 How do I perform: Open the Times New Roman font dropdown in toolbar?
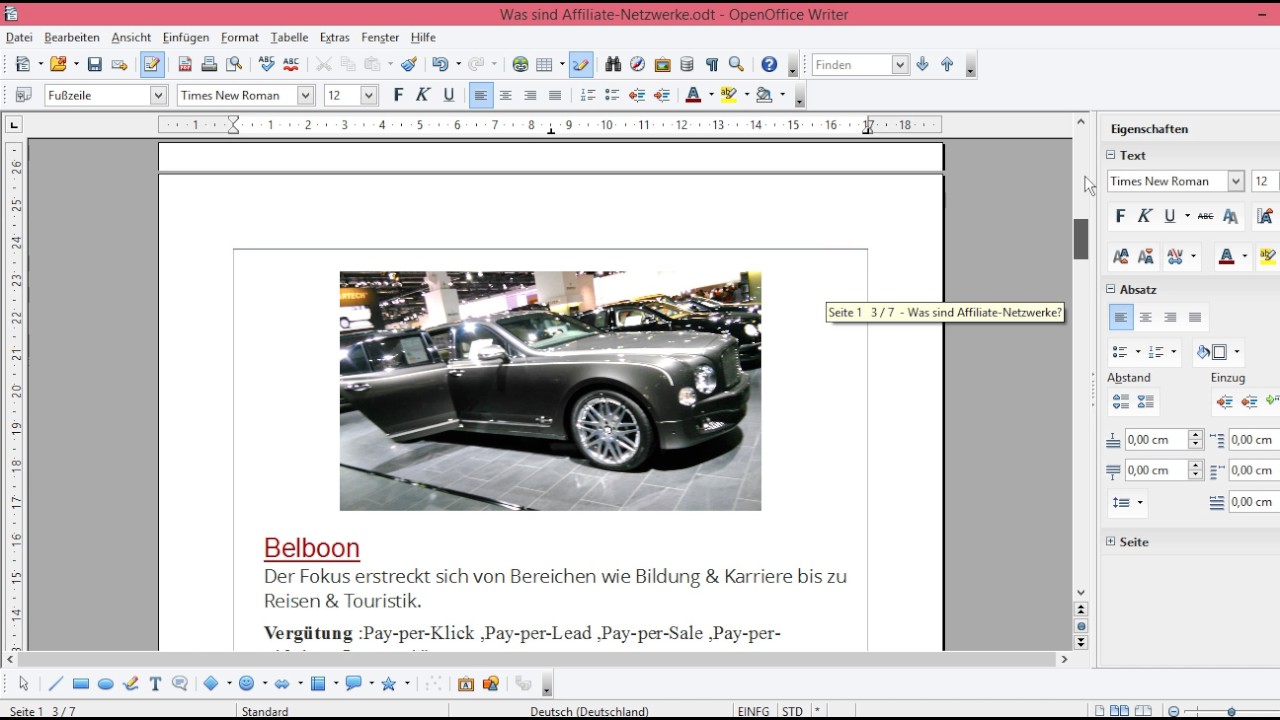(306, 95)
